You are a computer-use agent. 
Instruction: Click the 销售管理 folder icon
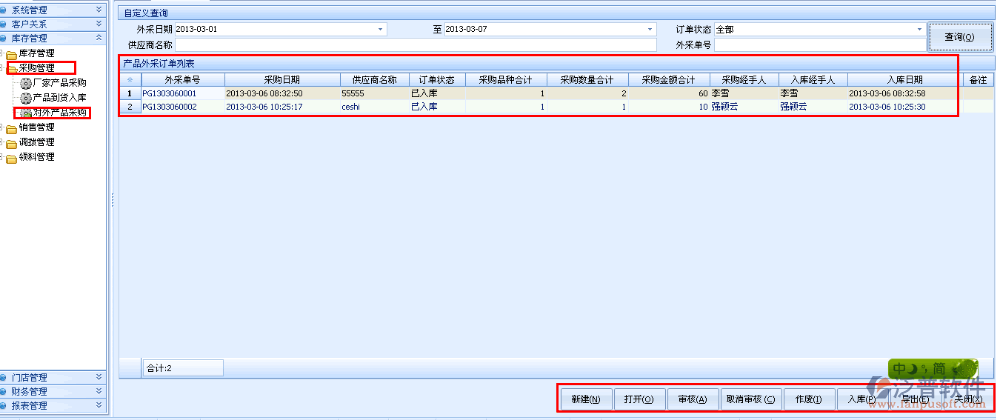tap(12, 128)
